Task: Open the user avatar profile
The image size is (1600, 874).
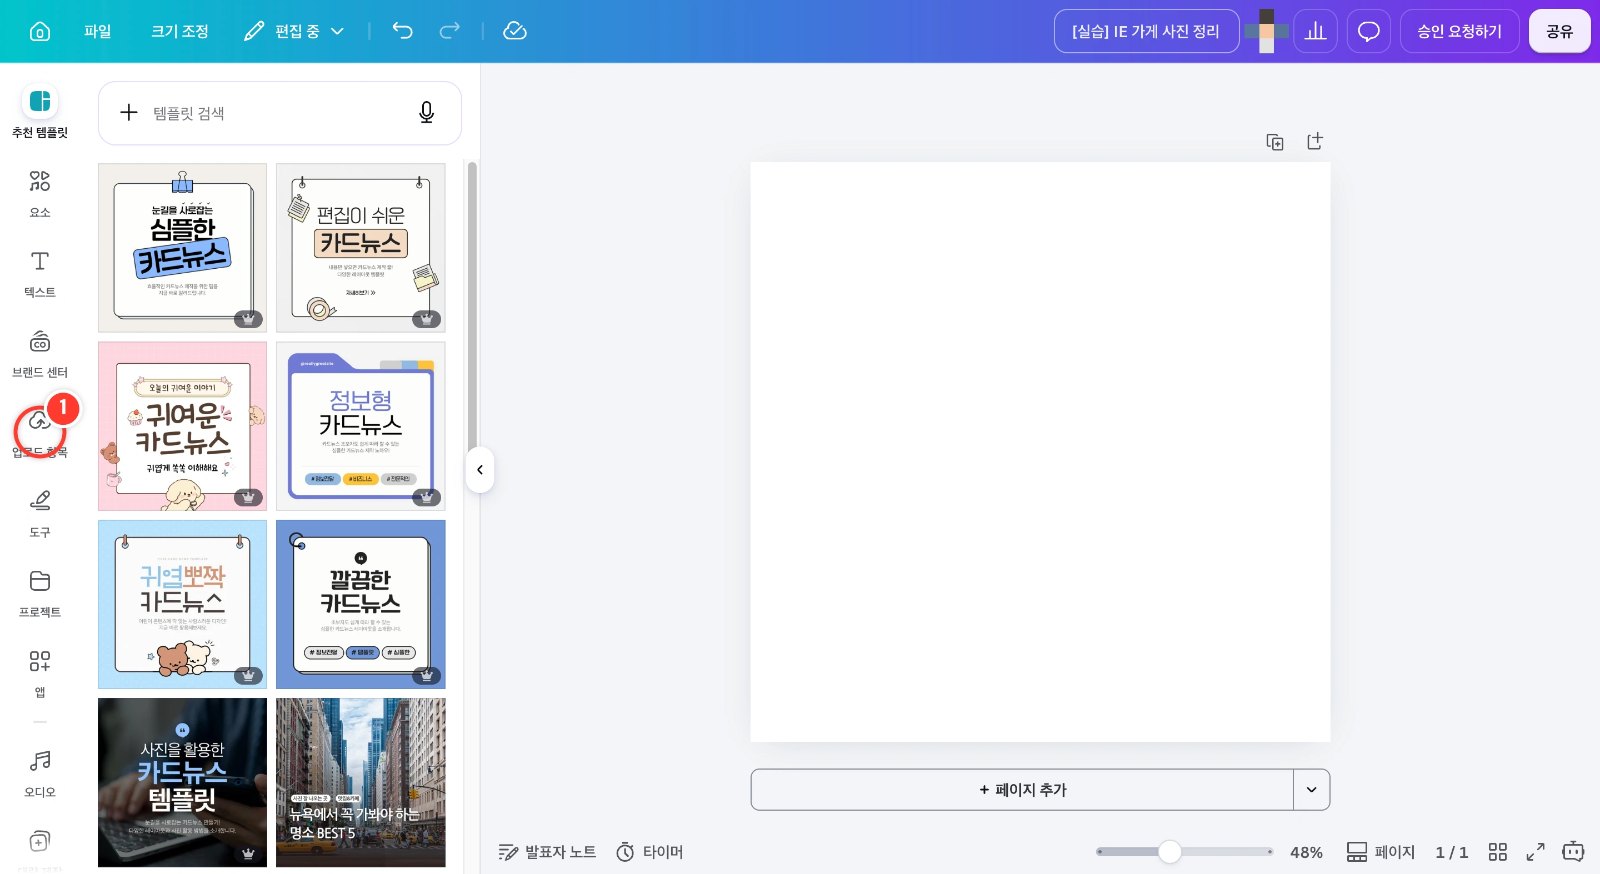Action: 1267,31
